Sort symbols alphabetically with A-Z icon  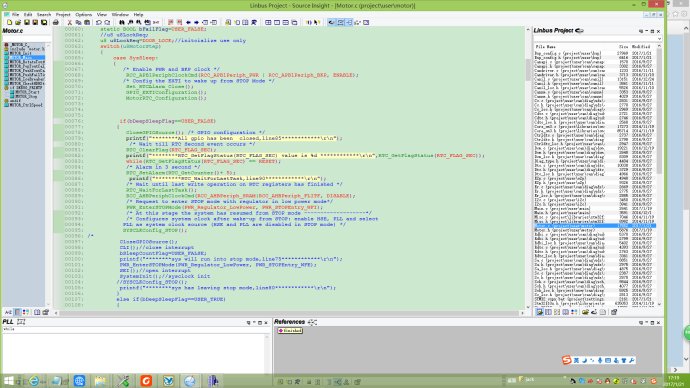click(8, 312)
